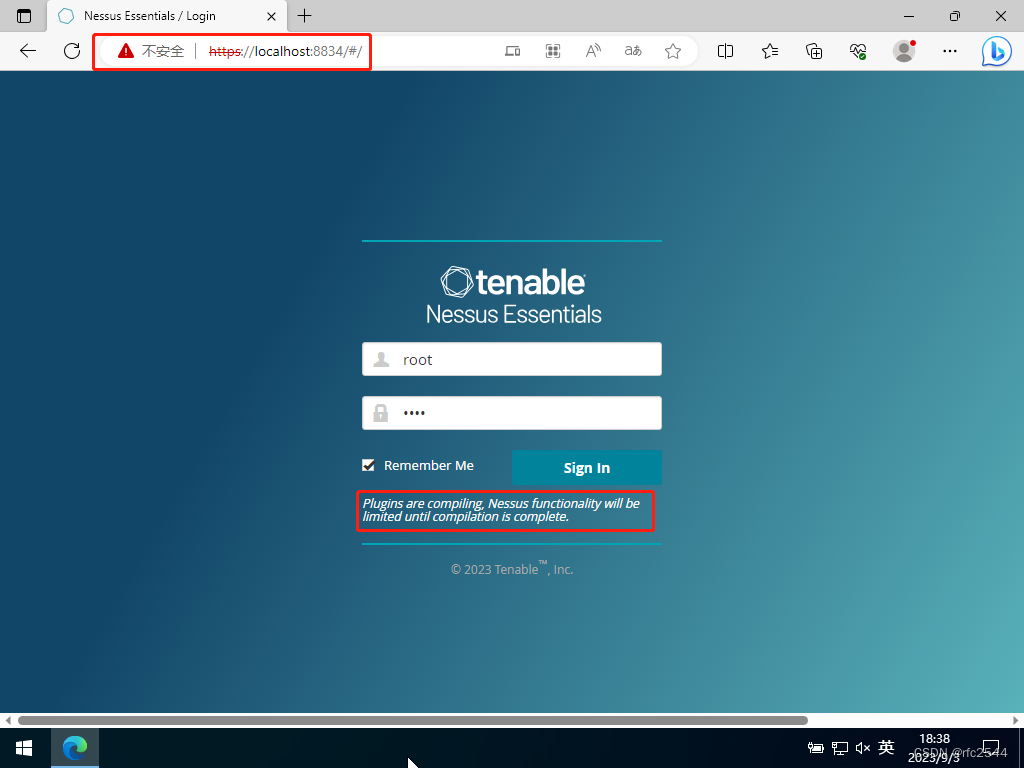Click the tenable logo
1024x768 pixels.
[x=513, y=282]
